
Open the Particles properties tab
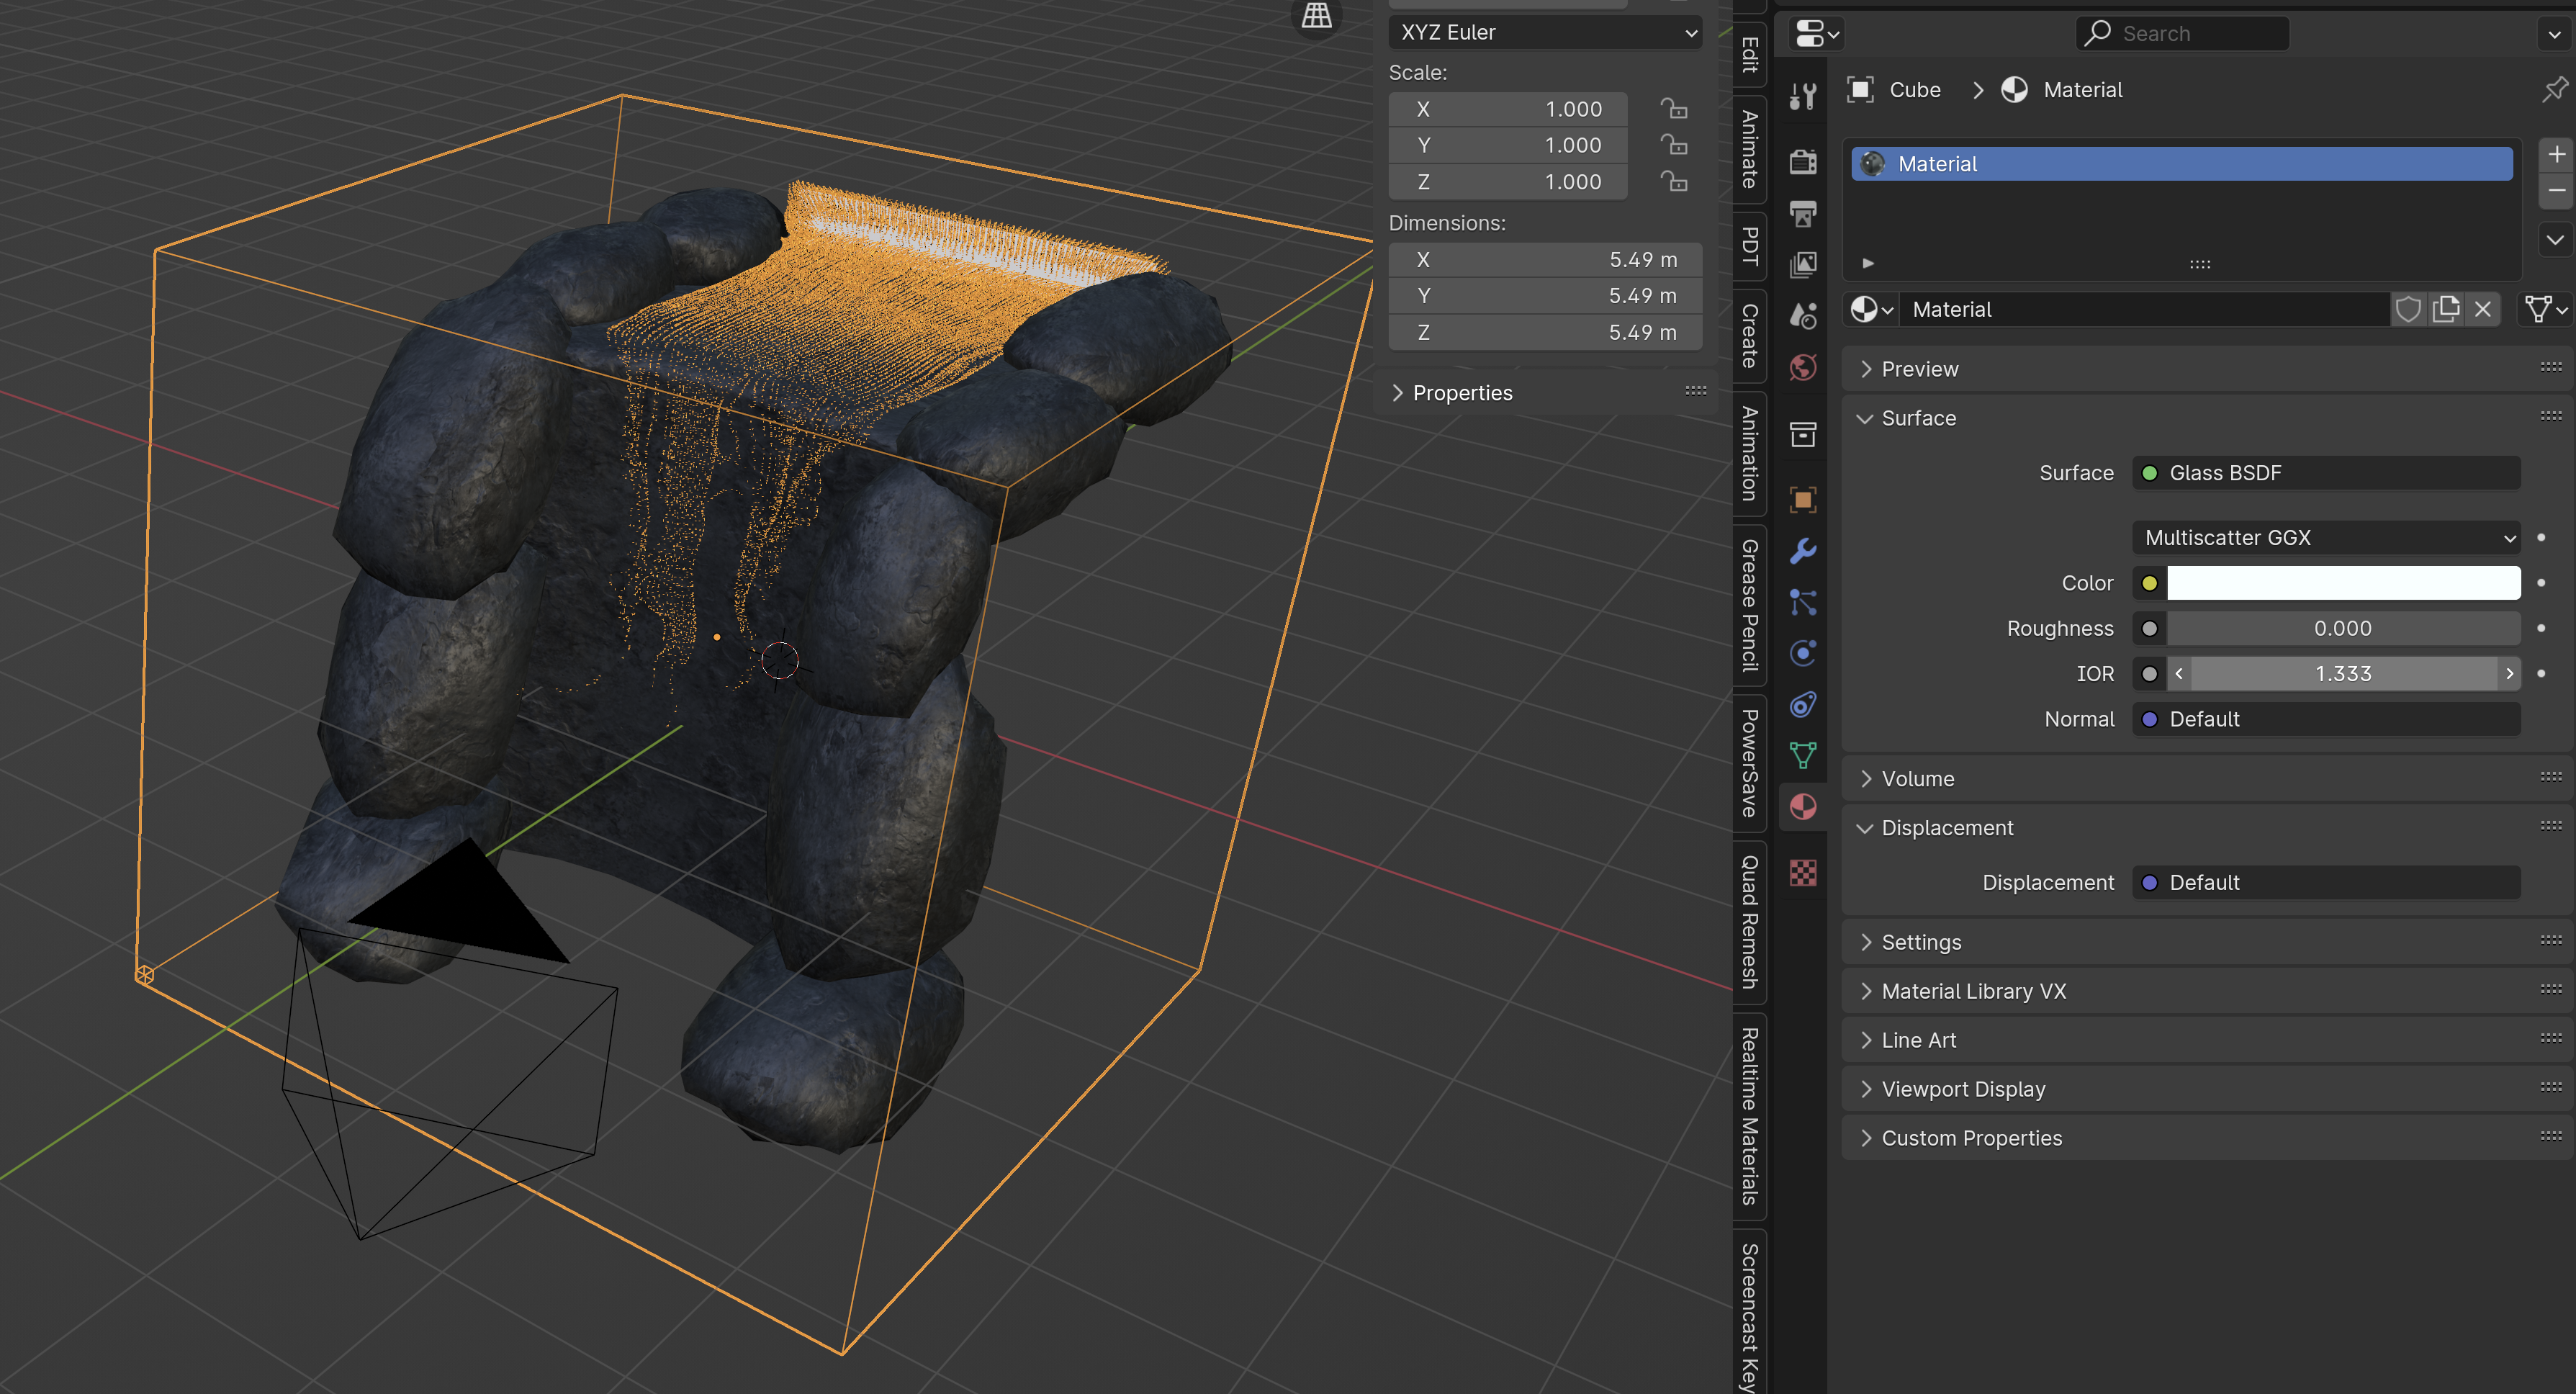pos(1803,602)
